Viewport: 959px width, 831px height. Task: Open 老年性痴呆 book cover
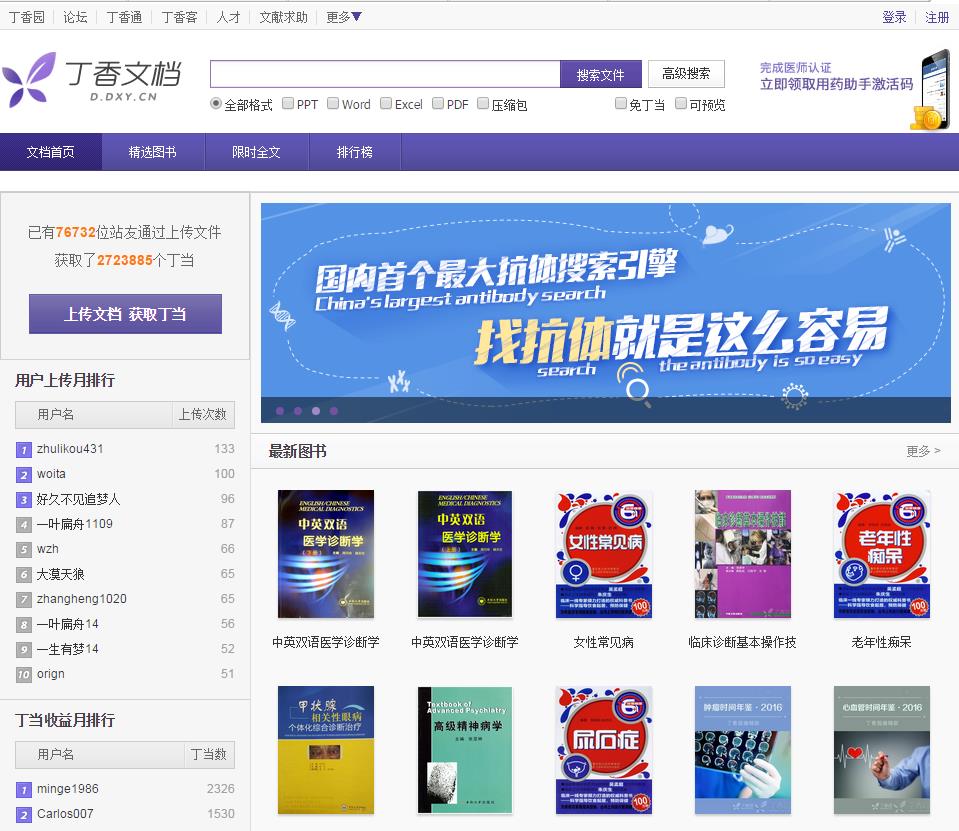point(881,554)
